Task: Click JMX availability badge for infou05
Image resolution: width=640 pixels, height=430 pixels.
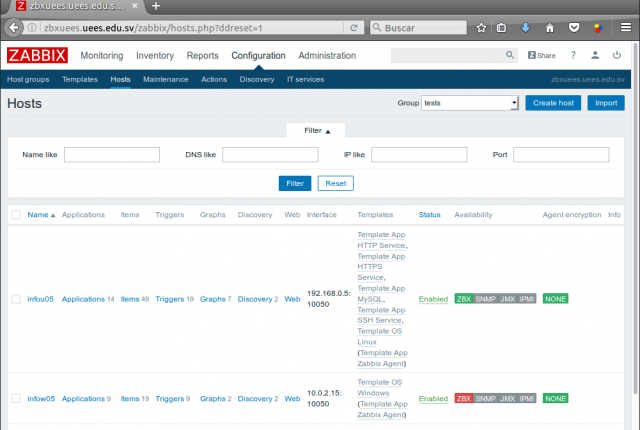Action: [x=507, y=299]
